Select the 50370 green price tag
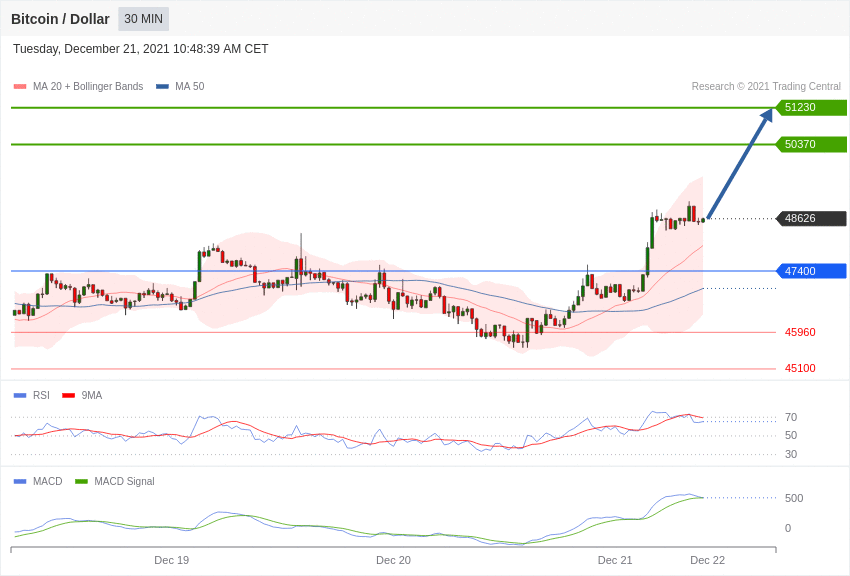Screen dimensions: 850x576 click(x=811, y=145)
